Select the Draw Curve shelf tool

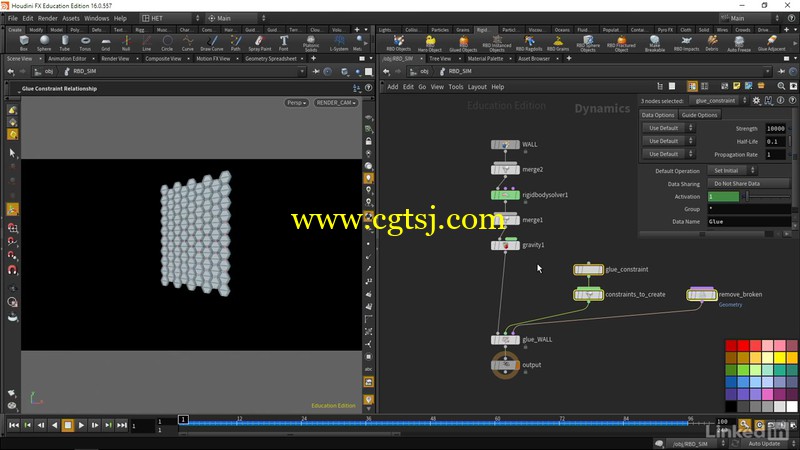pos(212,43)
